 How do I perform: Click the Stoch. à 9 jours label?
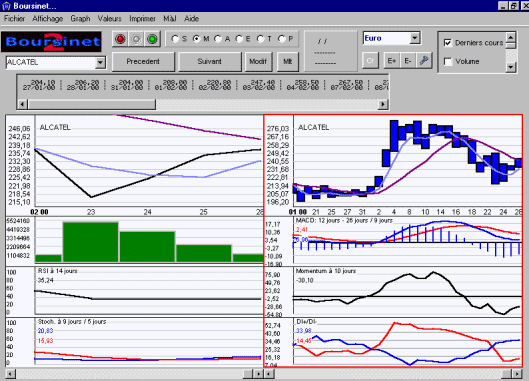click(x=72, y=322)
